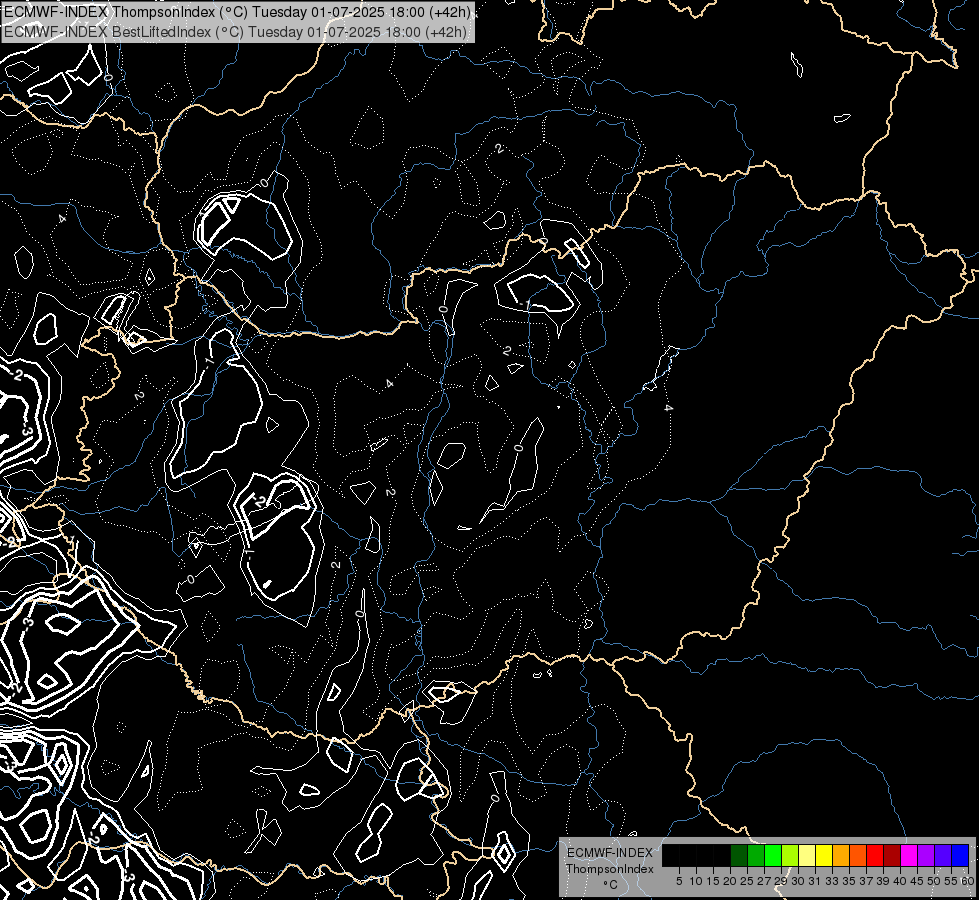Click legend tick value 10
Image resolution: width=979 pixels, height=900 pixels.
tap(696, 881)
